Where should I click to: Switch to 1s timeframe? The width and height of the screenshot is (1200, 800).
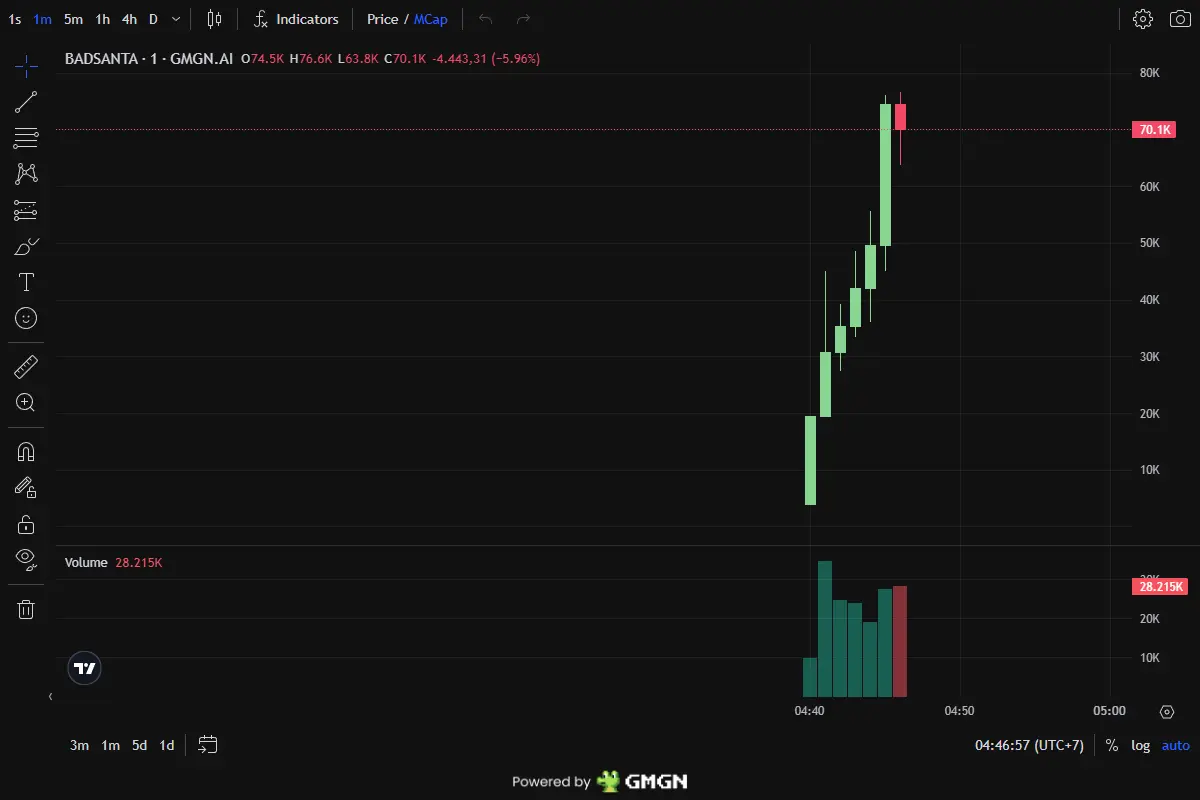pos(15,19)
